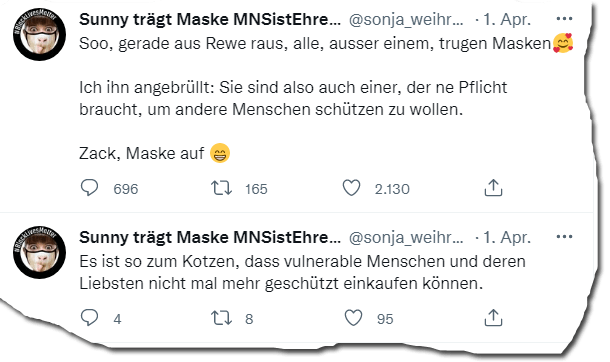Image resolution: width=610 pixels, height=362 pixels.
Task: Retweet the second tweet with 8 retweets
Action: [221, 318]
